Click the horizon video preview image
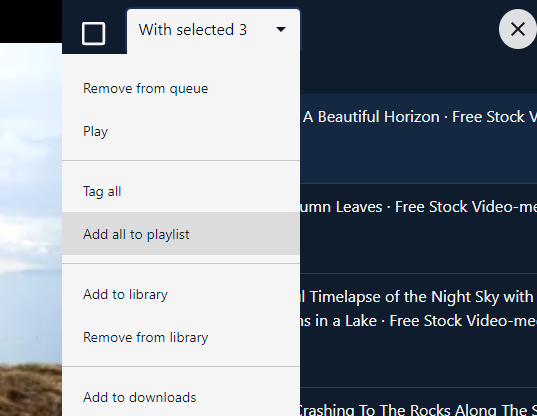Screen dimensions: 537x416 coord(31,229)
